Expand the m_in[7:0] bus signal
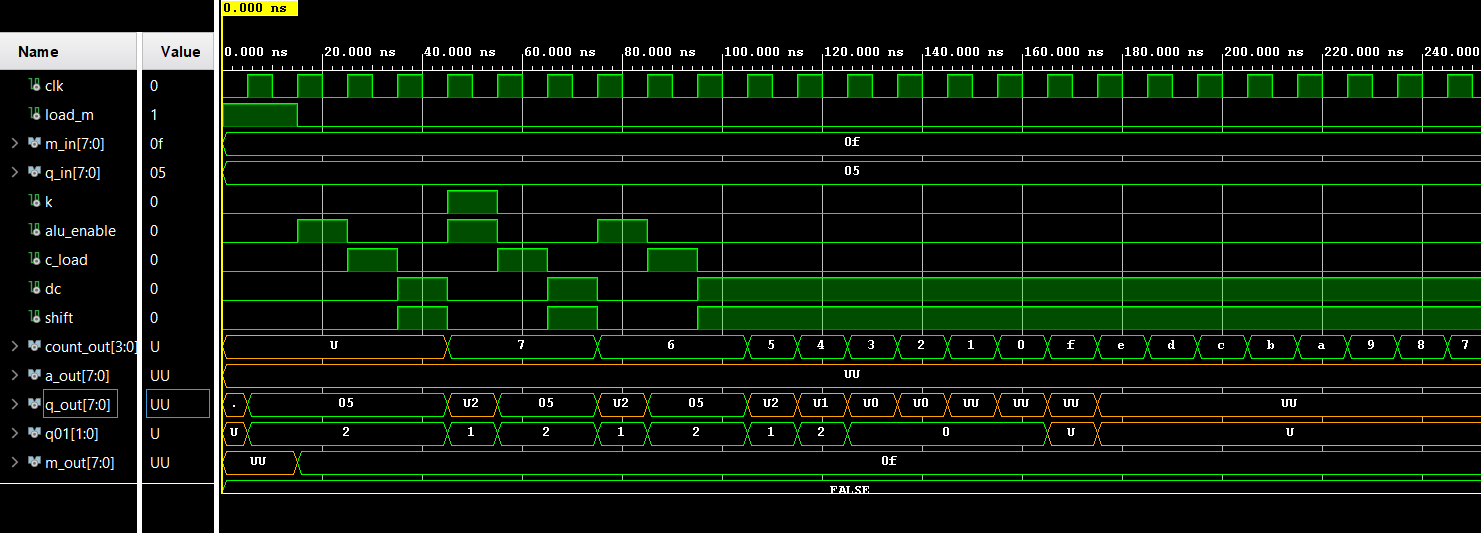1481x533 pixels. 15,144
